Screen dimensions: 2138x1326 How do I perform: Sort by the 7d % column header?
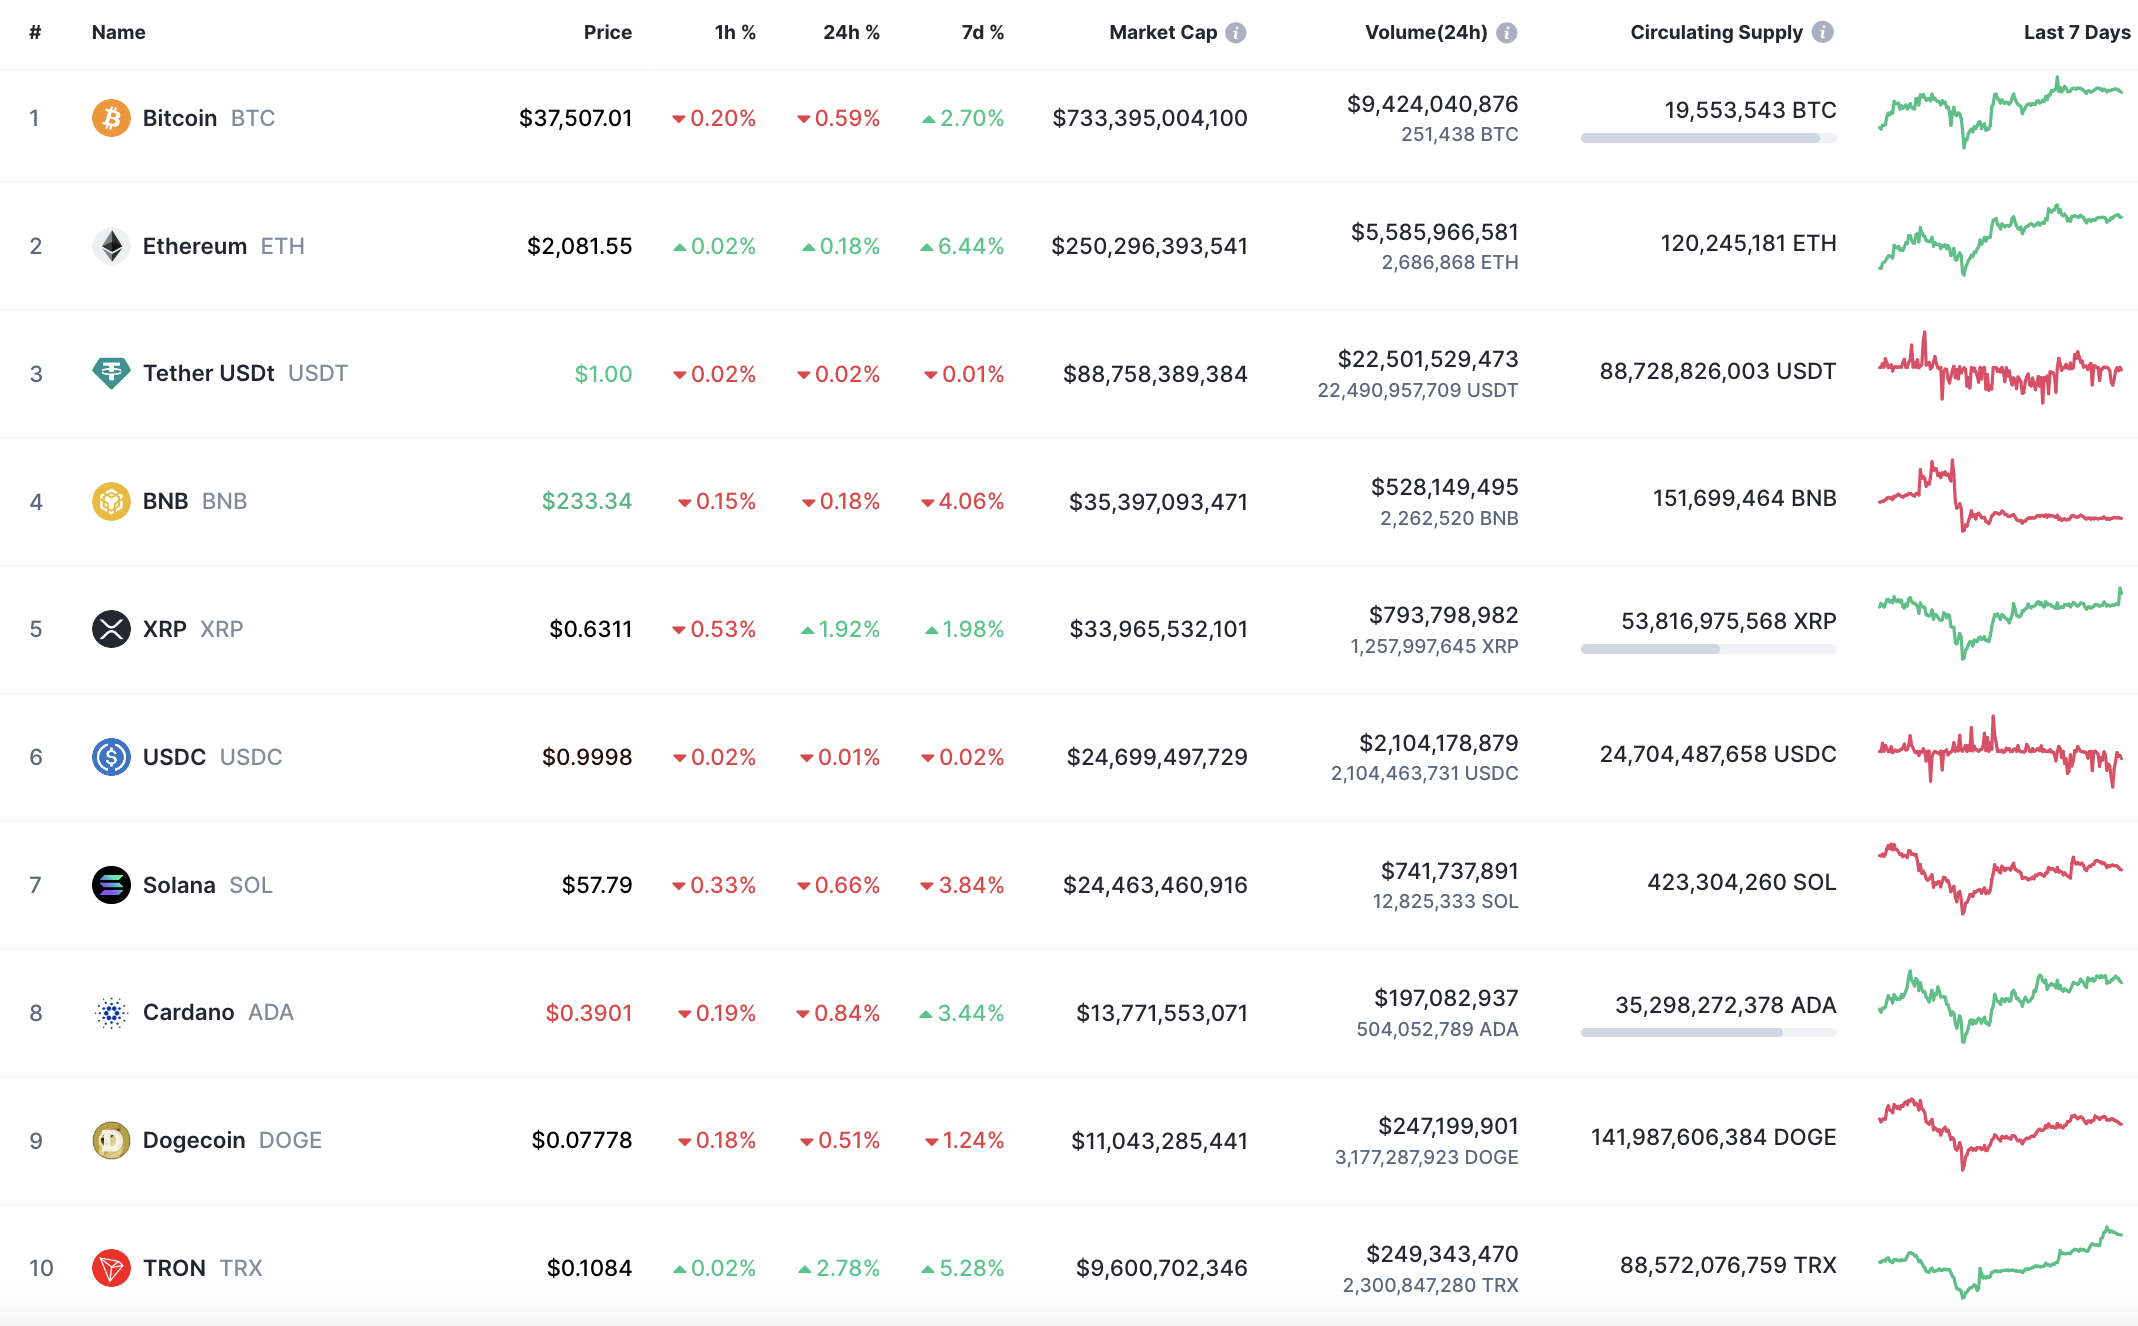click(x=982, y=33)
